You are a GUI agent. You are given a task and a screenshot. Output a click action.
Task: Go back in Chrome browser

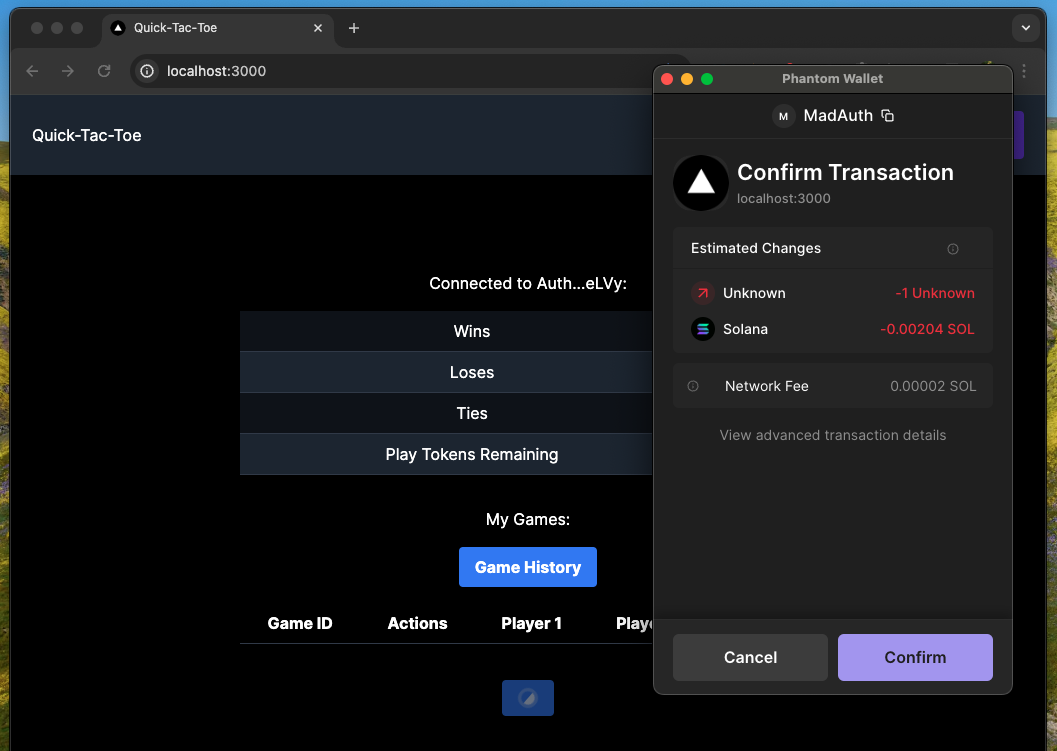click(32, 71)
